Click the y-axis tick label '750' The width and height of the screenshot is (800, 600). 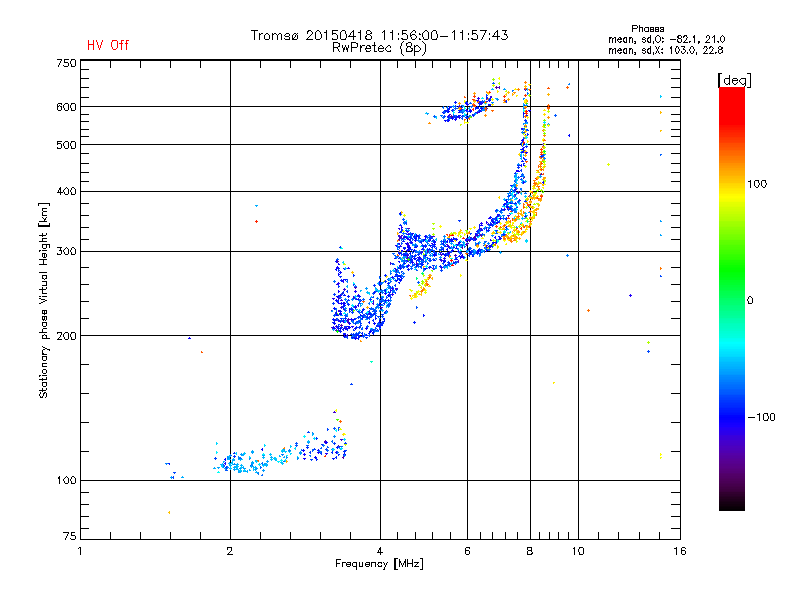[66, 63]
